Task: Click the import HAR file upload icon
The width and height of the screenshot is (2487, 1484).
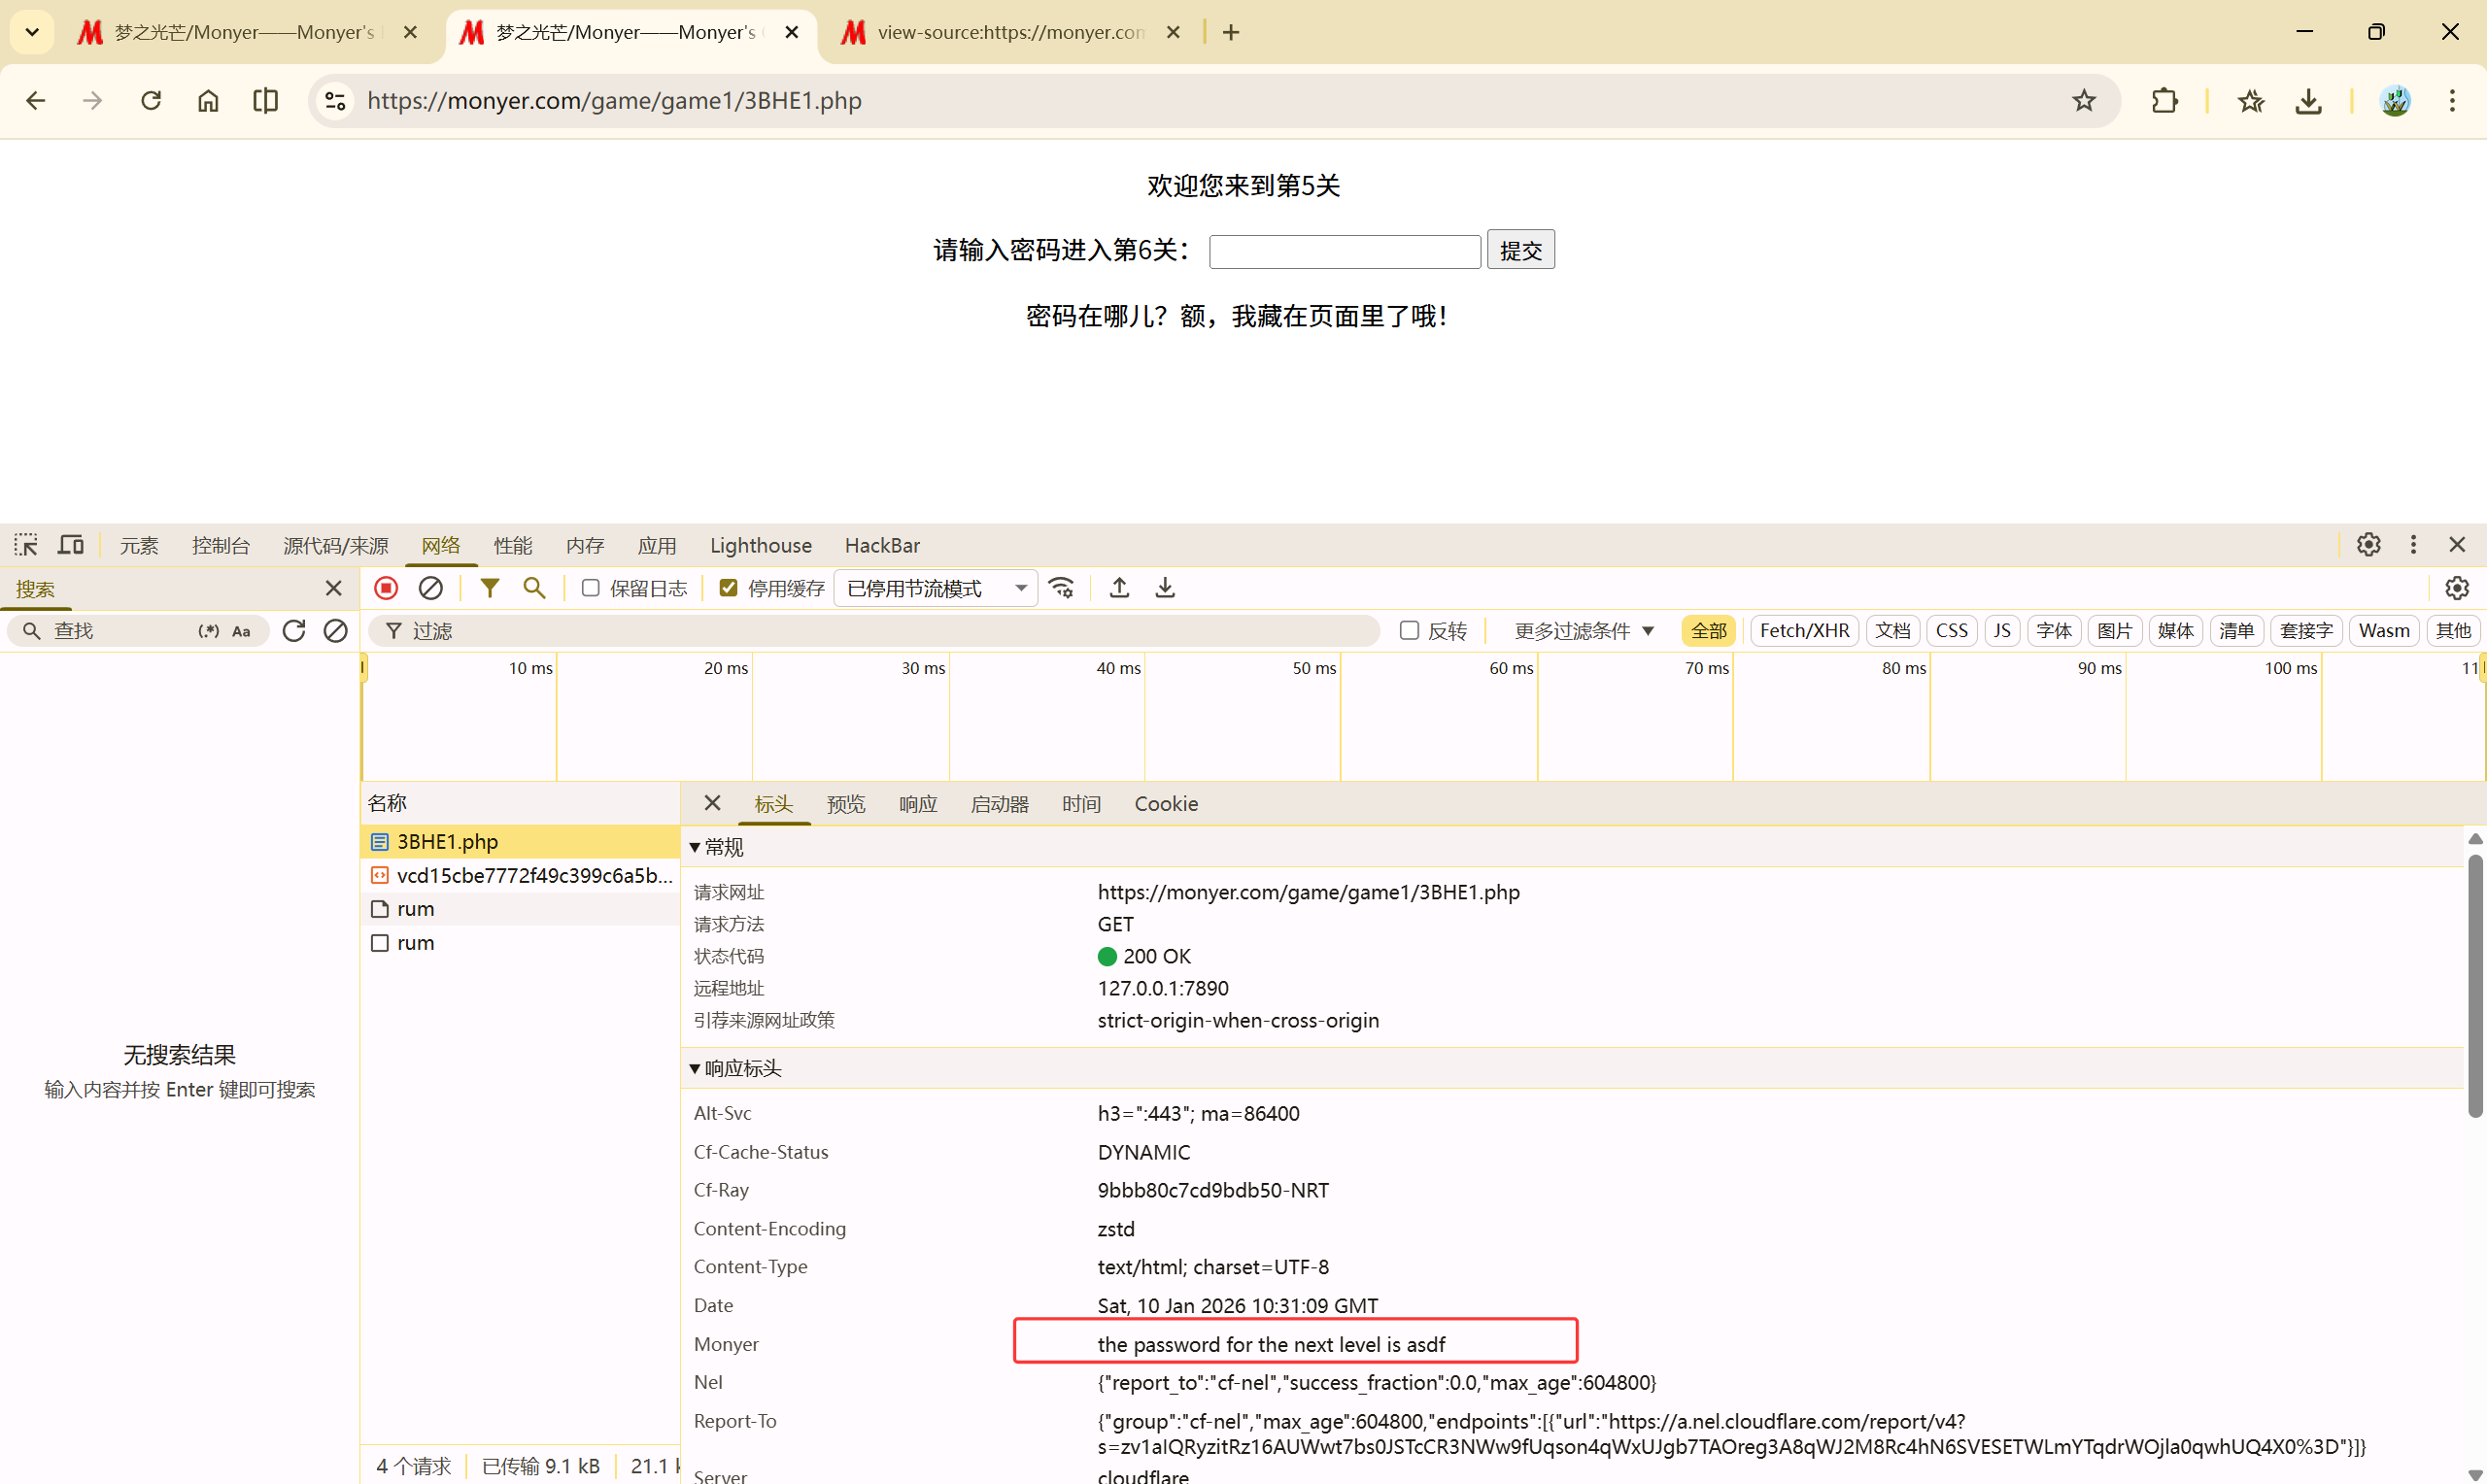Action: (1120, 588)
